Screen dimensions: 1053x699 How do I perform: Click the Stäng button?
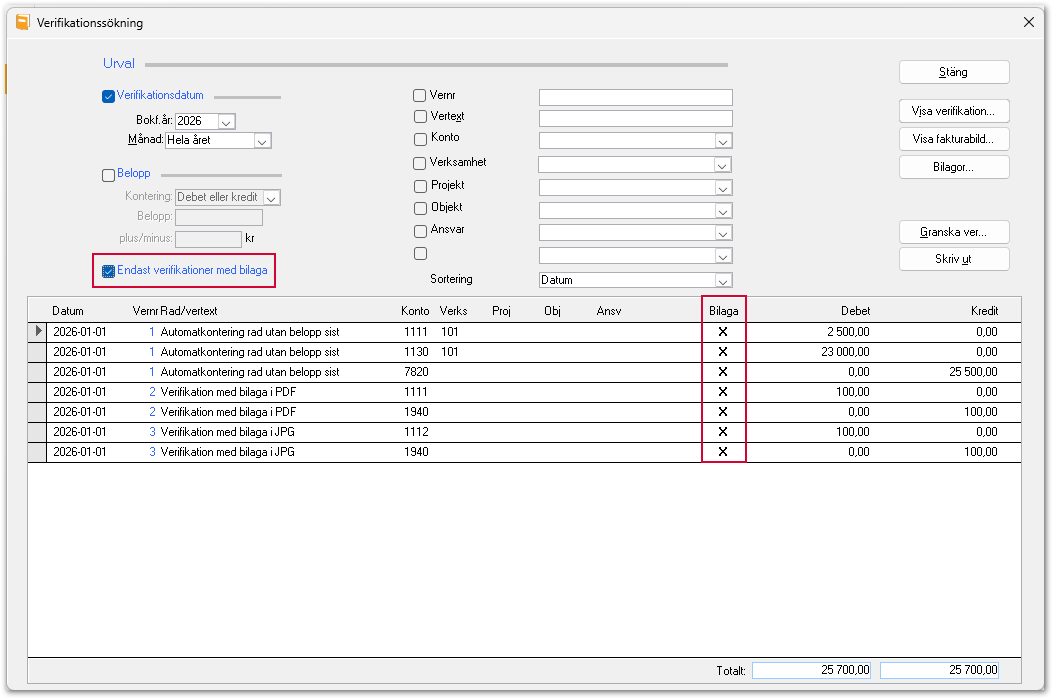(x=954, y=72)
